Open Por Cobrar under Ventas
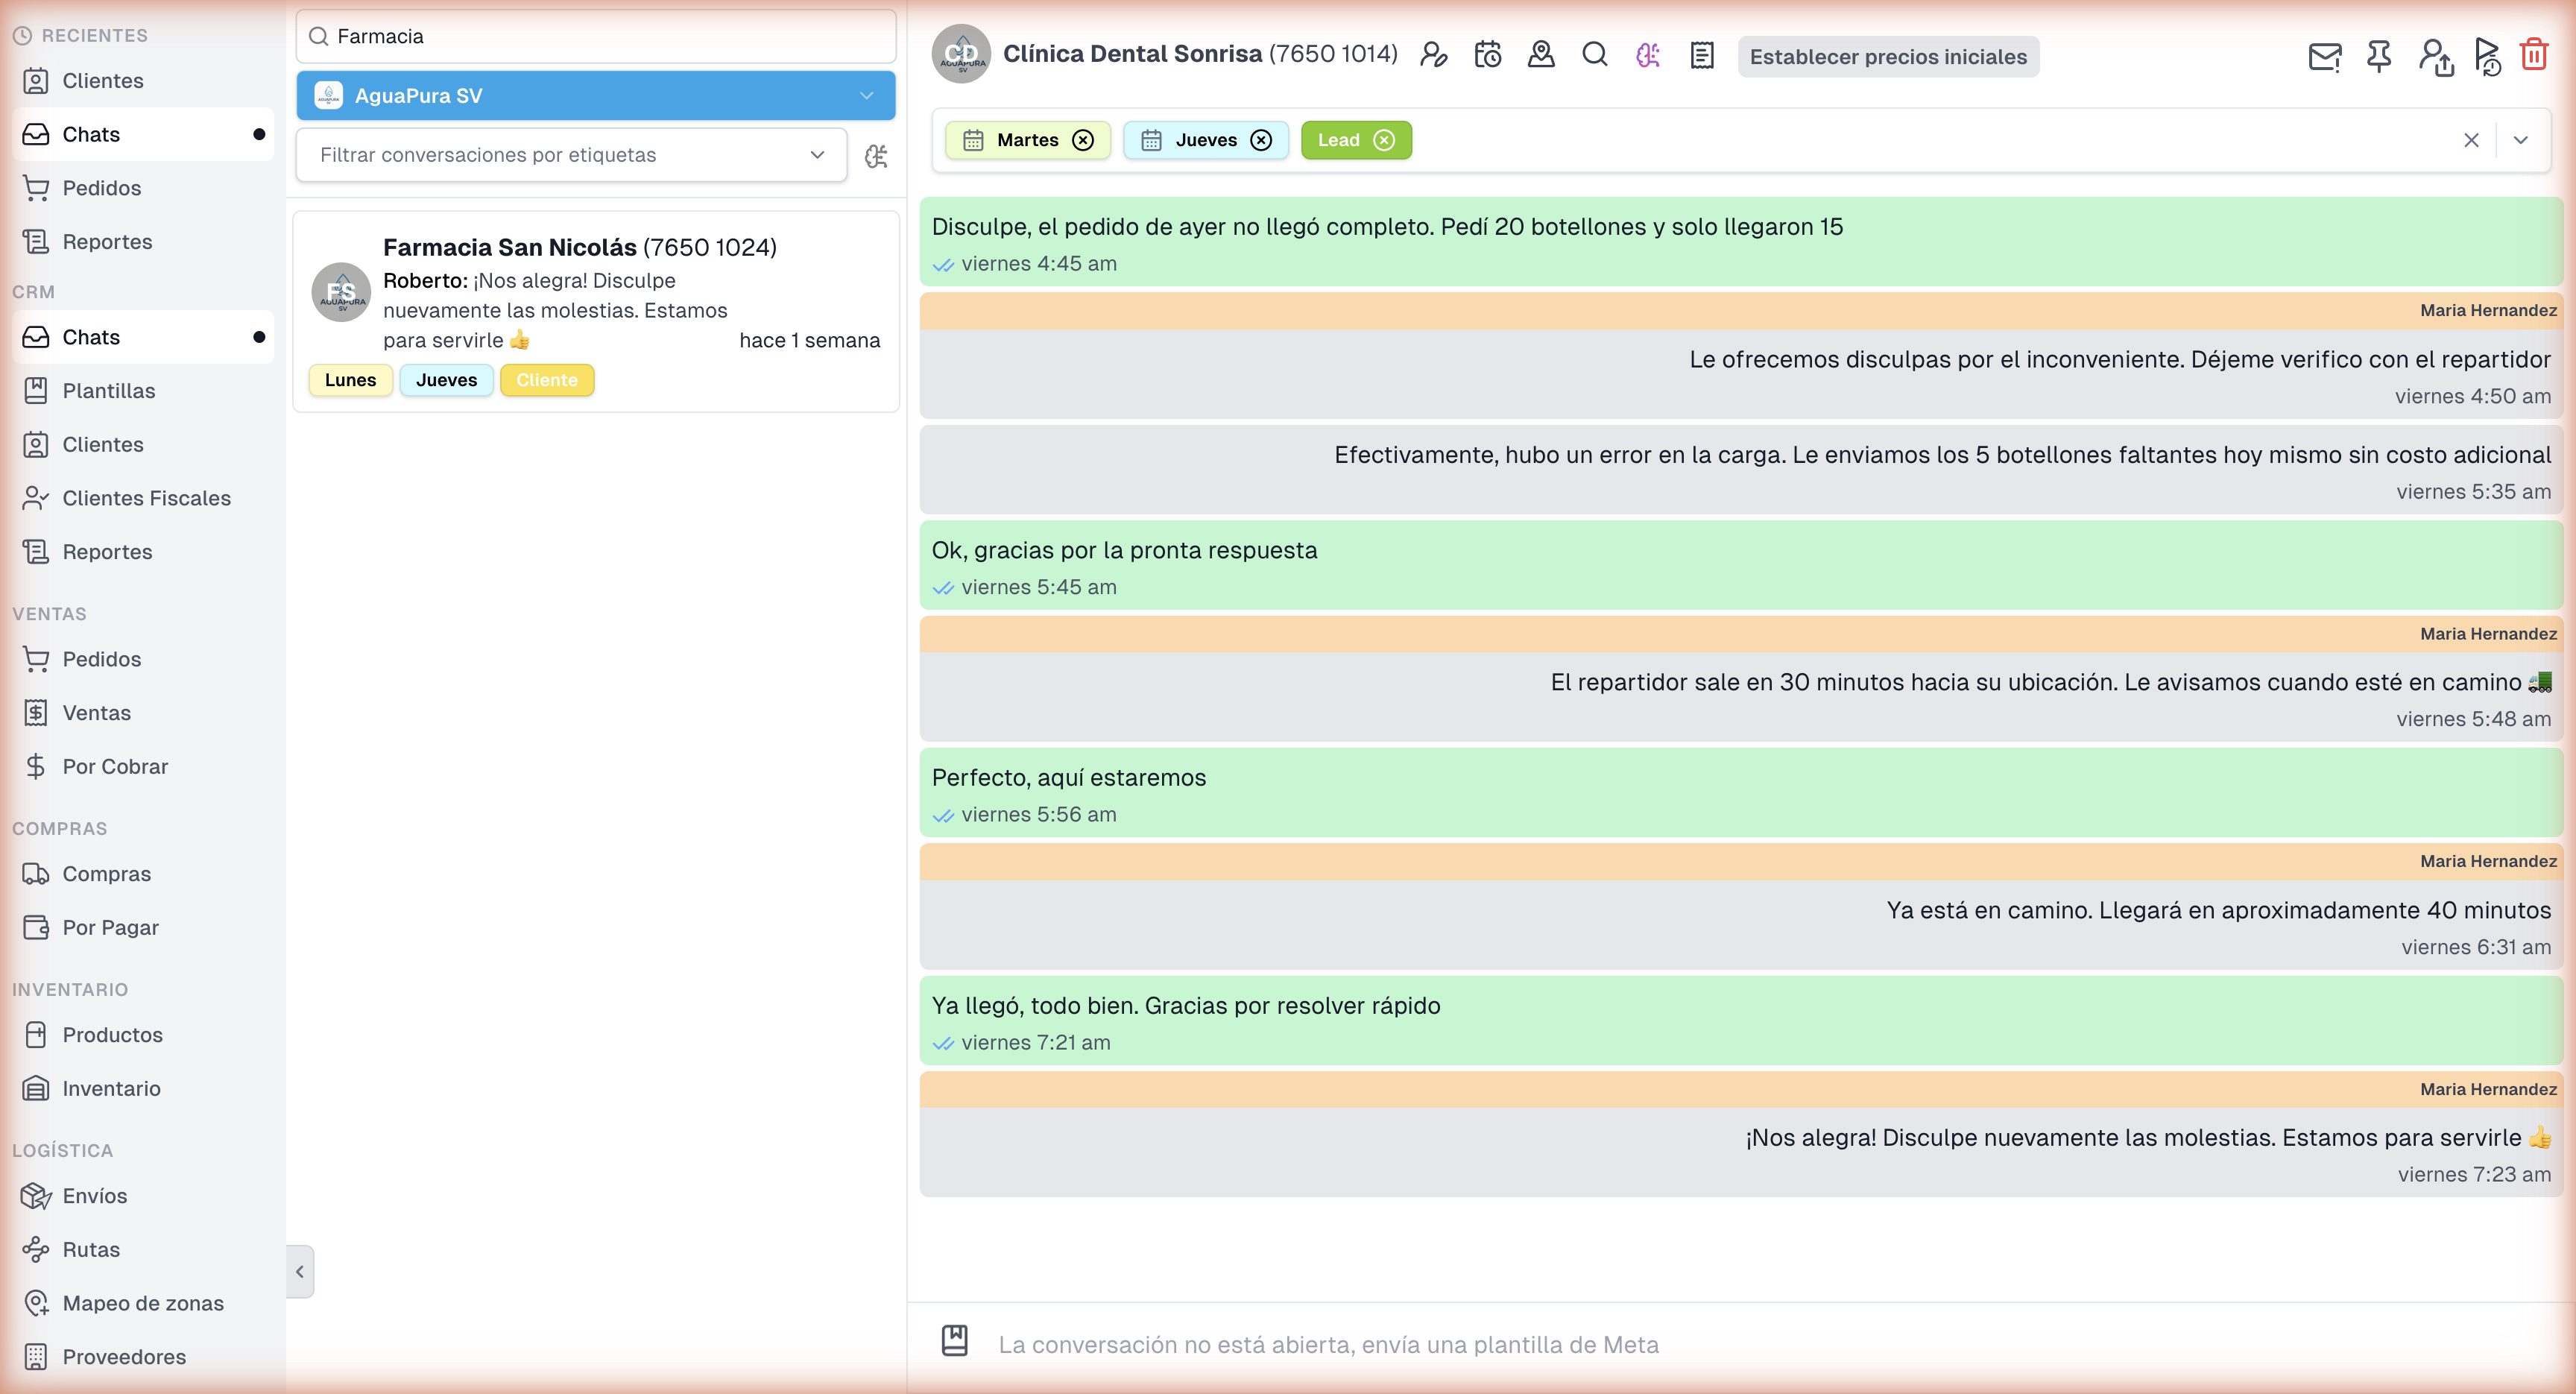The height and width of the screenshot is (1394, 2576). tap(115, 766)
